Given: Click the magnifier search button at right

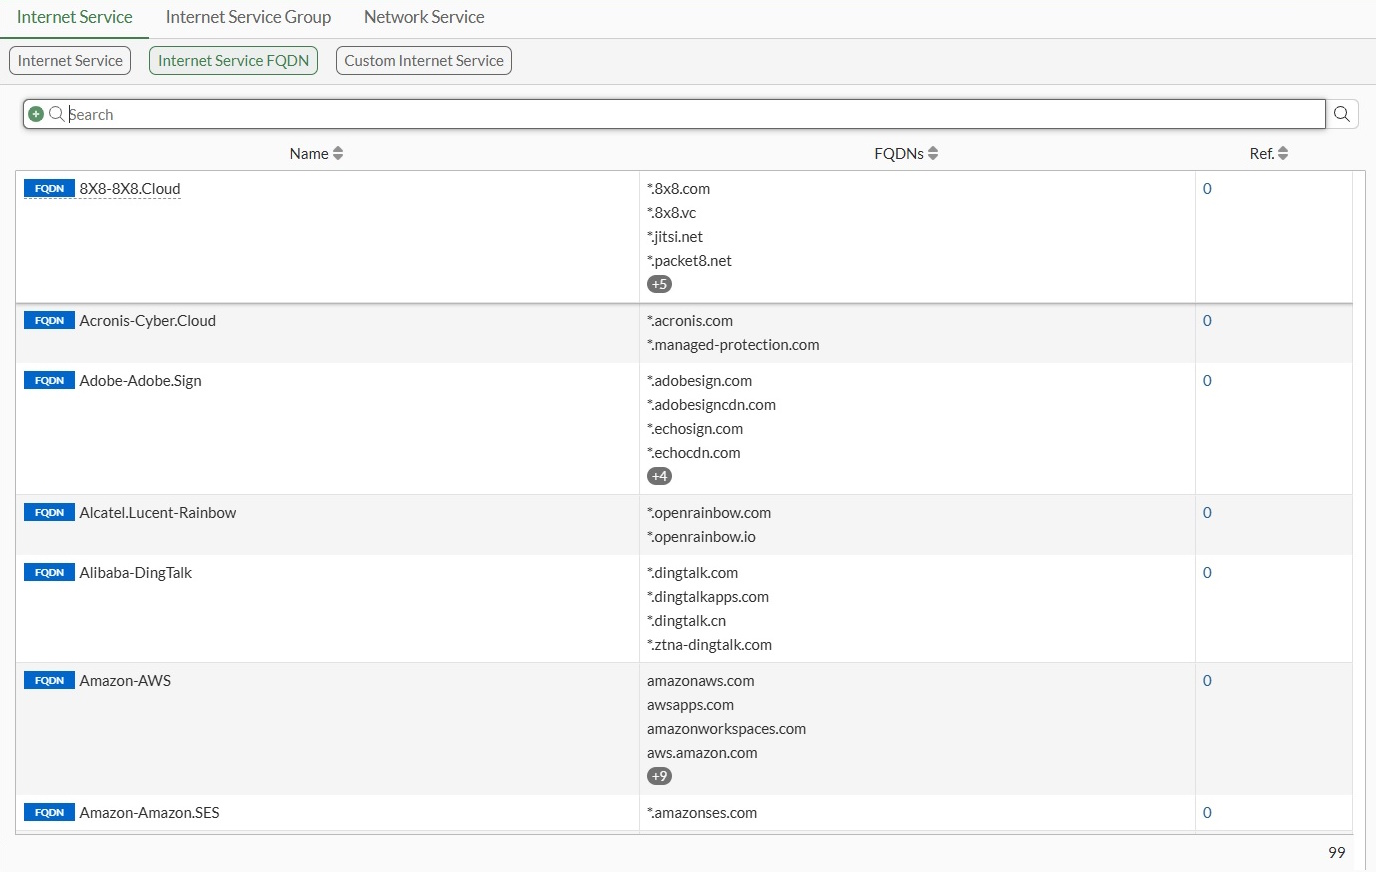Looking at the screenshot, I should [1342, 114].
